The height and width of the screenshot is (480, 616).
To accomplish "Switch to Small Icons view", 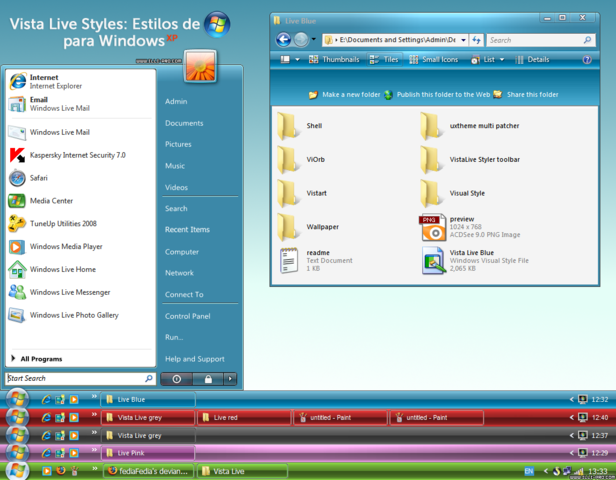I will coord(434,60).
